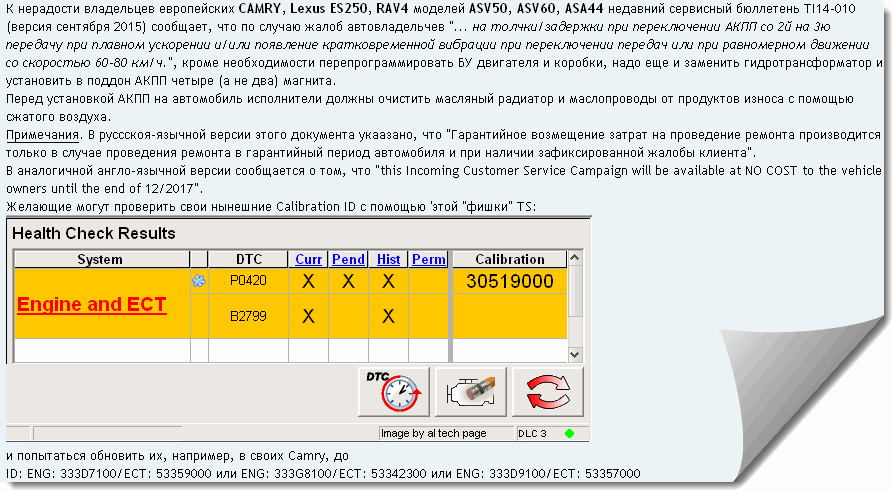Click the Health Check Results title
Viewport: 893px width, 491px height.
coord(94,233)
